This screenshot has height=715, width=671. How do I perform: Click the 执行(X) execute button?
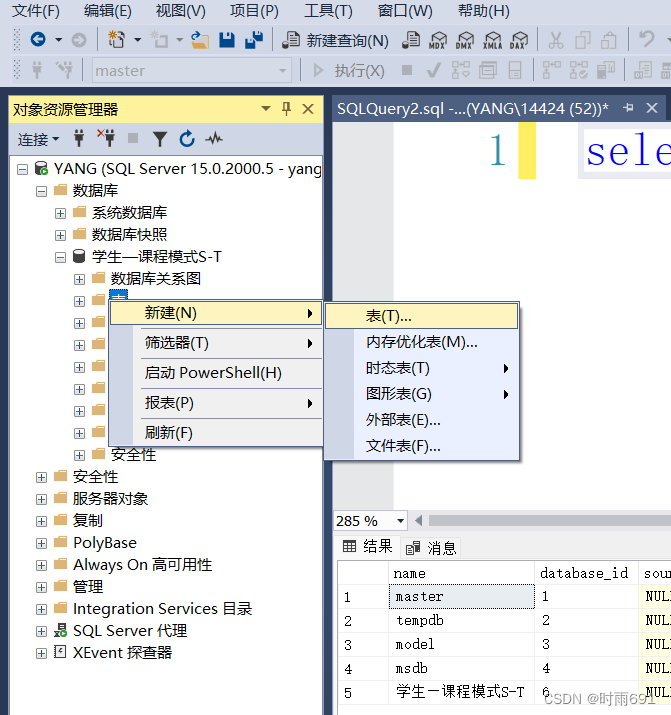coord(349,71)
